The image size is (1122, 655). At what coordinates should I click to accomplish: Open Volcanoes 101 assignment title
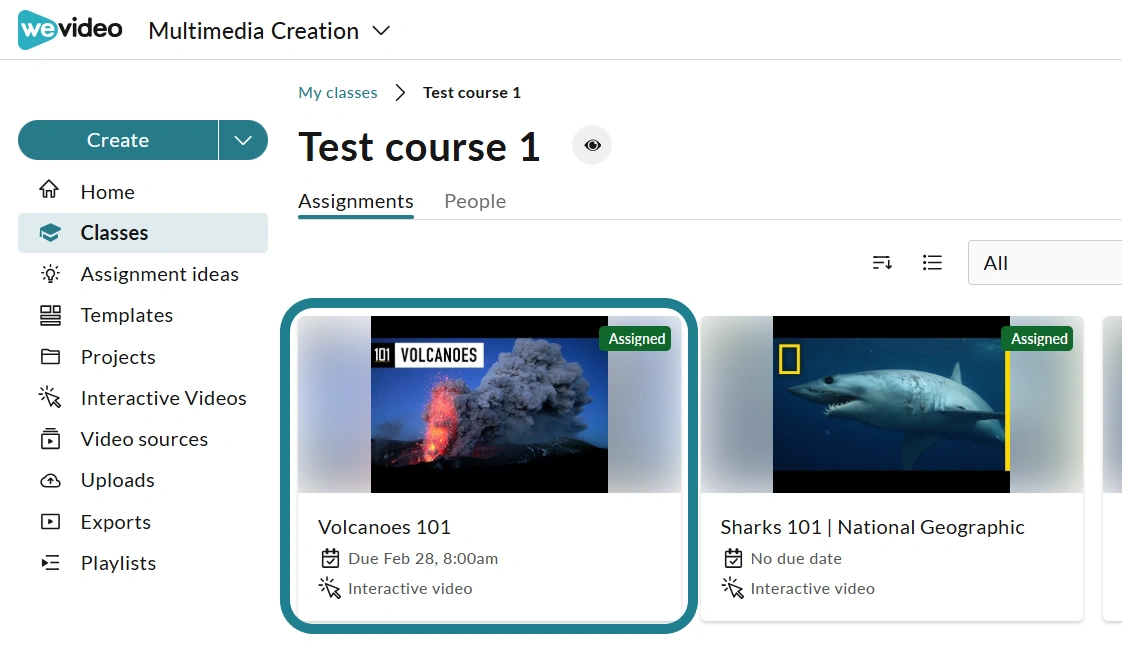tap(384, 528)
